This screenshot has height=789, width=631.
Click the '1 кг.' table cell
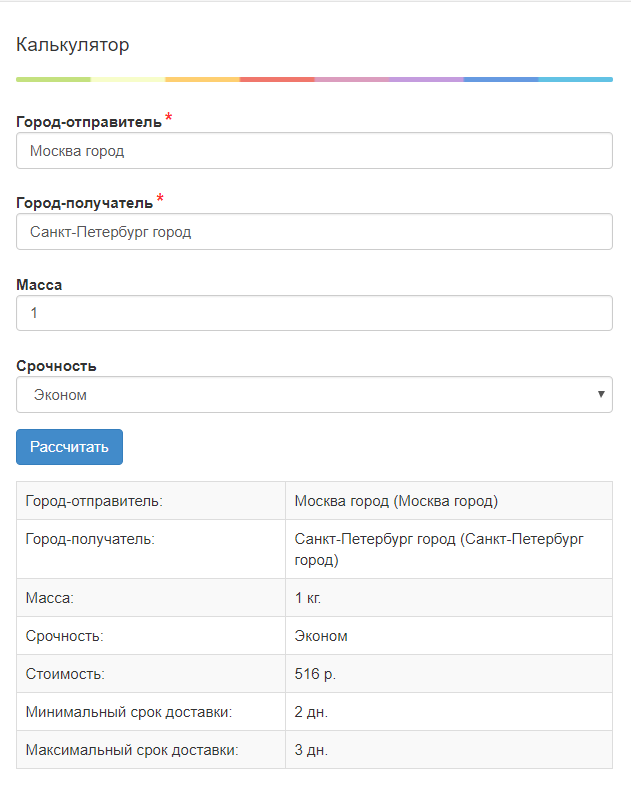pos(449,598)
